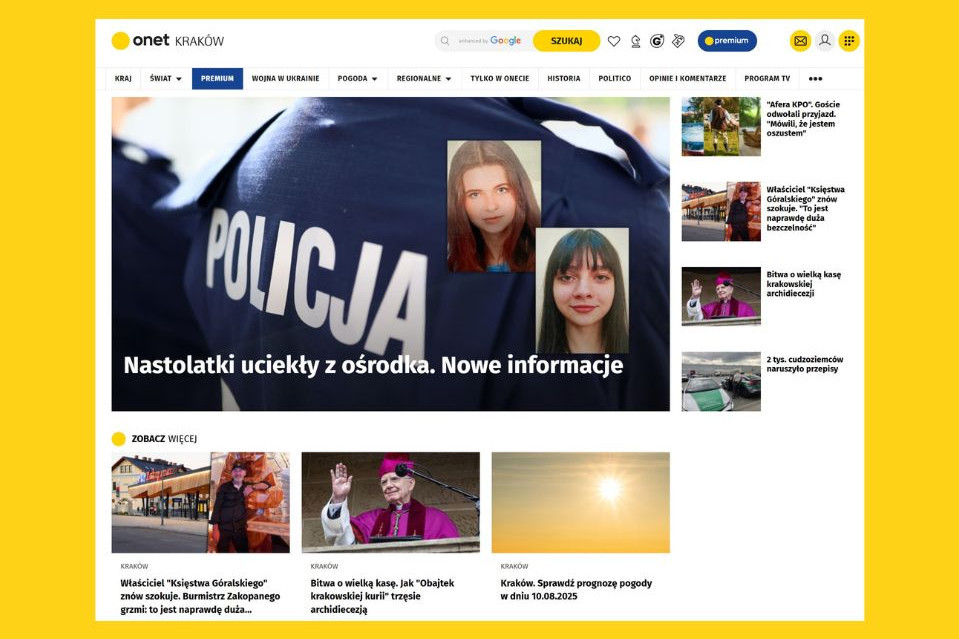
Task: Open the ZOBACZ WIĘCEJ link
Action: coord(164,437)
